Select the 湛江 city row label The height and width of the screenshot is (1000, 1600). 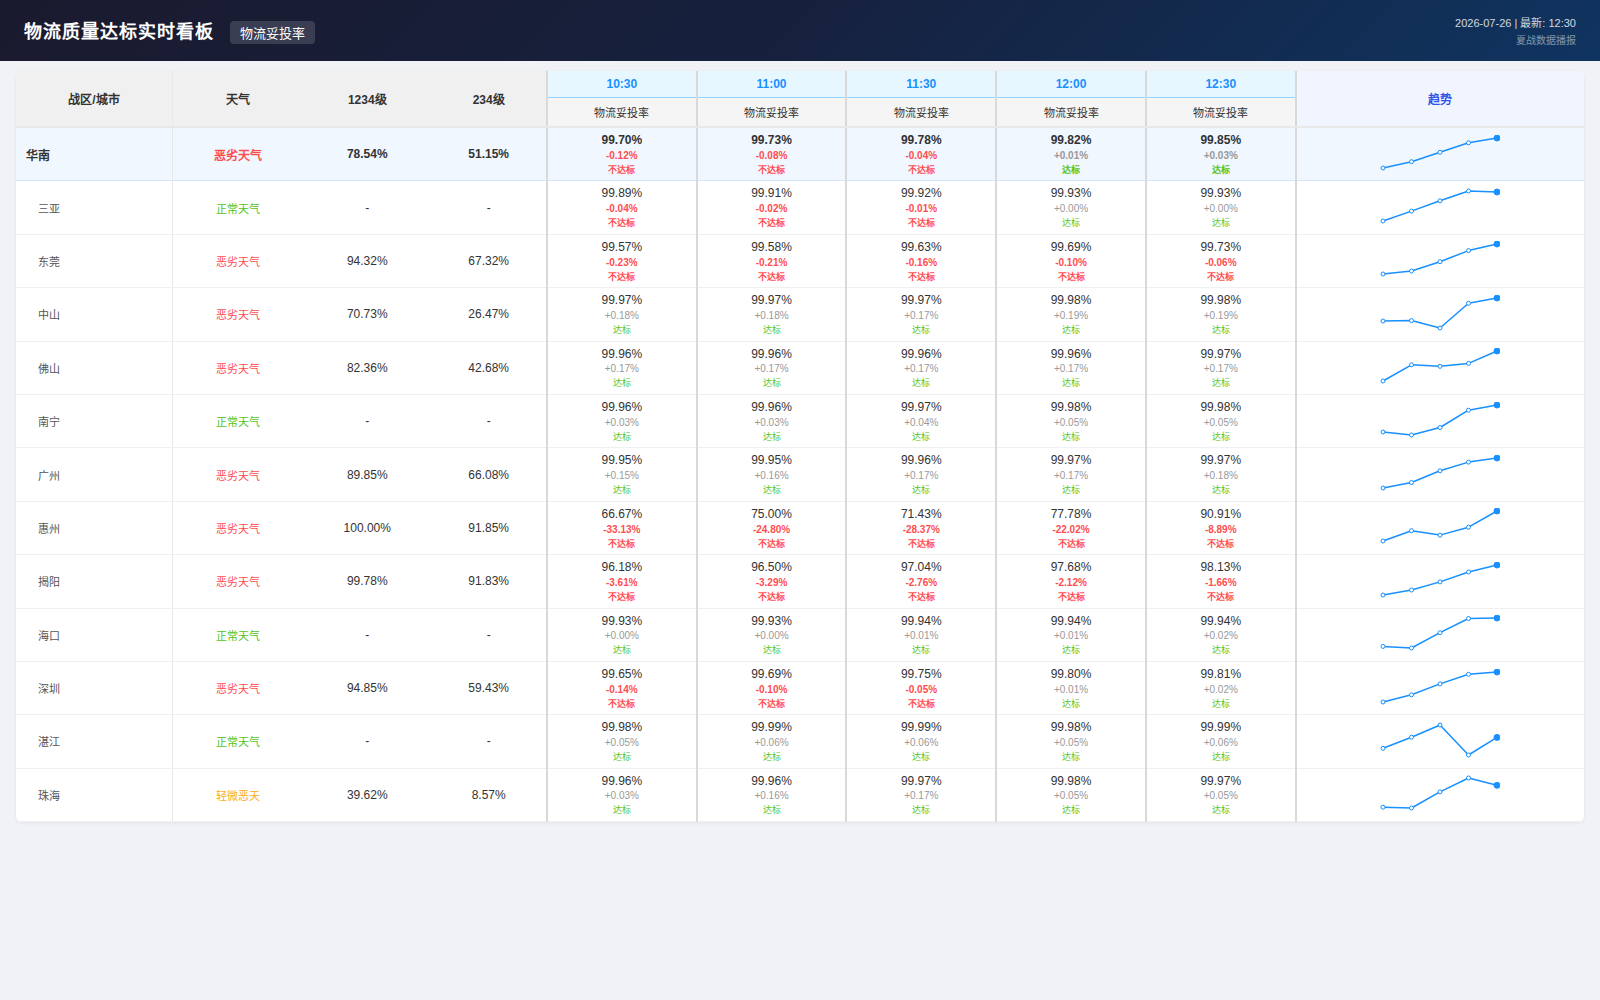click(49, 742)
